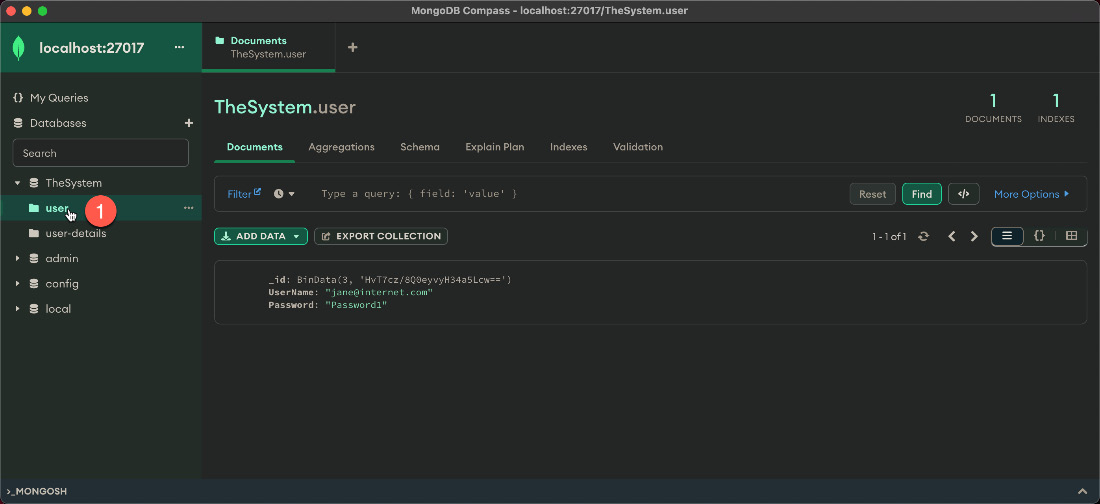Open the Aggregations tab
This screenshot has width=1100, height=504.
click(x=342, y=147)
